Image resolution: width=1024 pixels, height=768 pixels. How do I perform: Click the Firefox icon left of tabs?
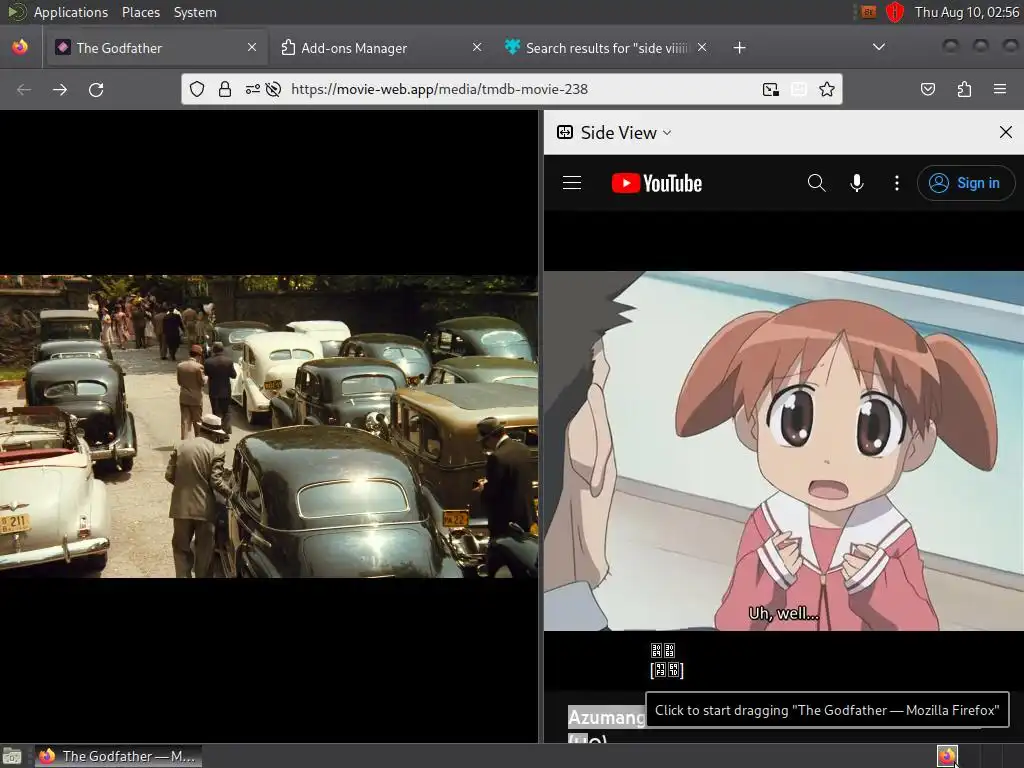(20, 47)
